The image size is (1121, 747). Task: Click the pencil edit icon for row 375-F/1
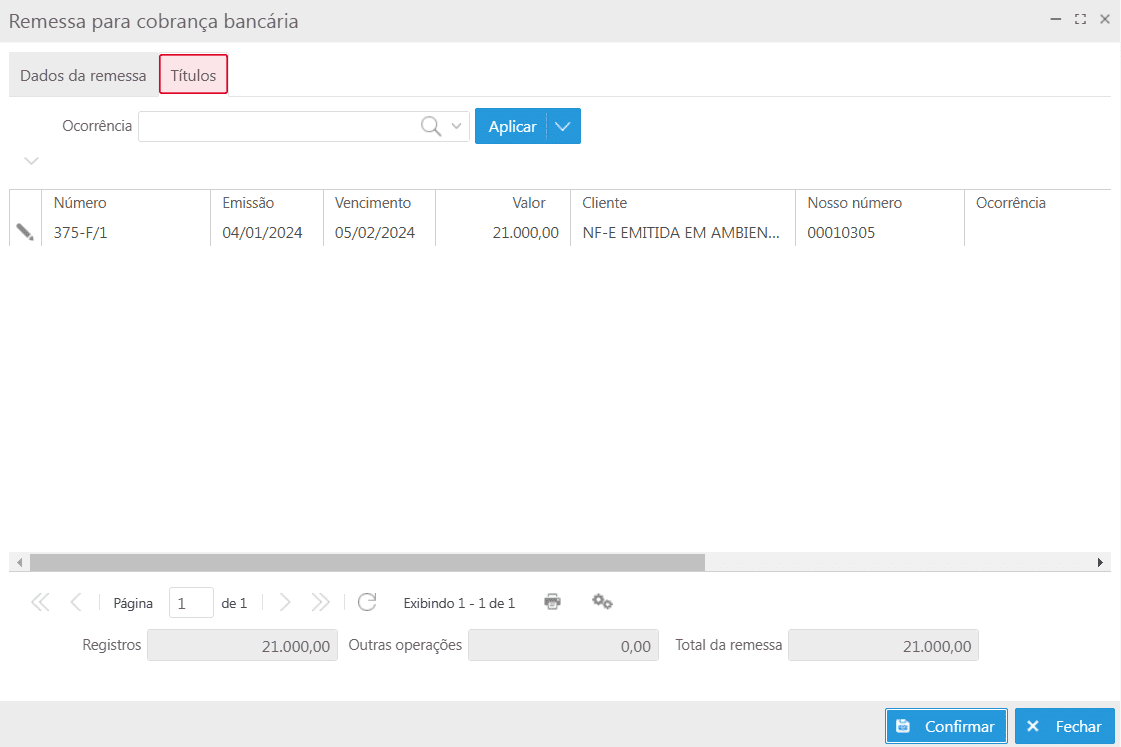[25, 232]
